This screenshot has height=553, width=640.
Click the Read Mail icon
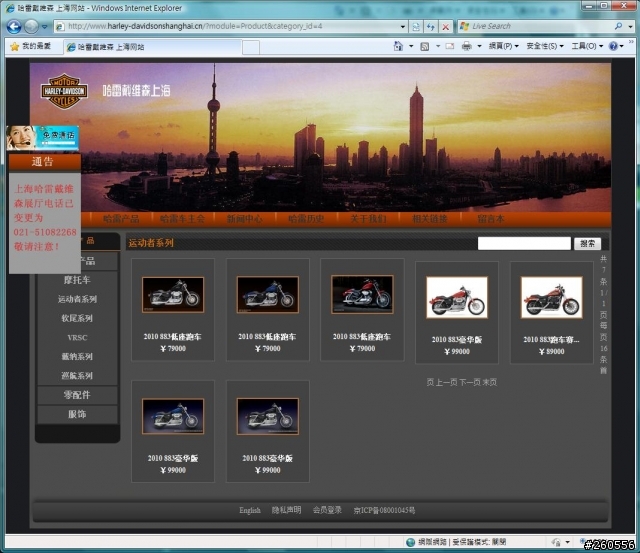click(450, 47)
